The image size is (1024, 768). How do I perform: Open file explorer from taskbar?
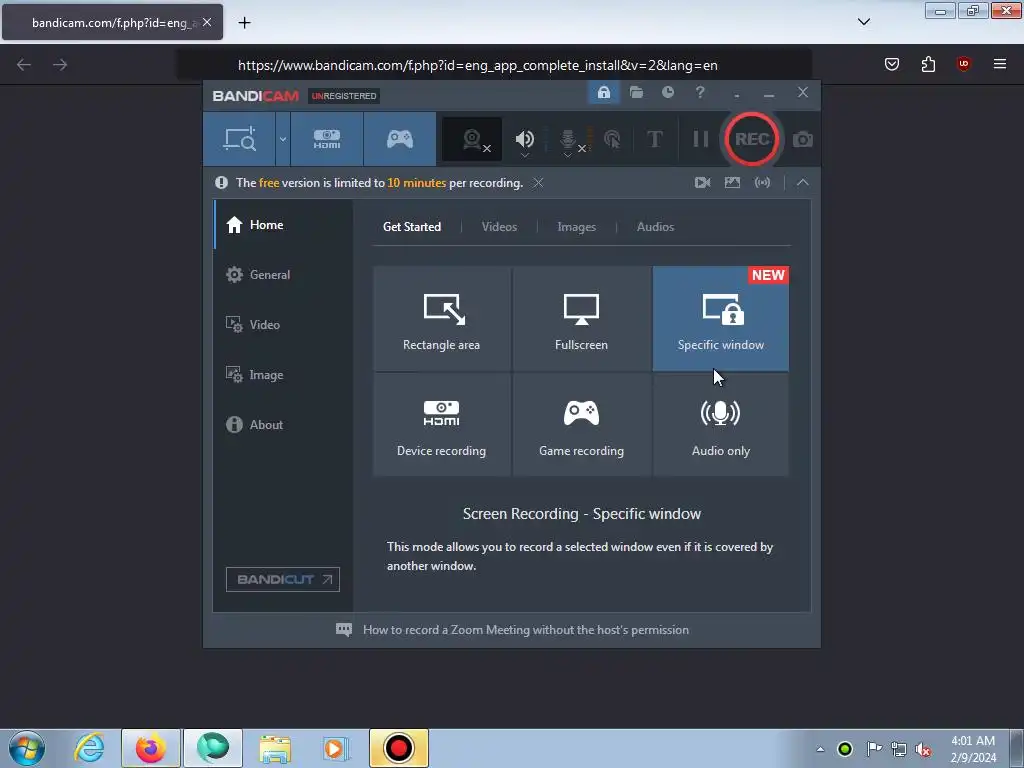(275, 748)
